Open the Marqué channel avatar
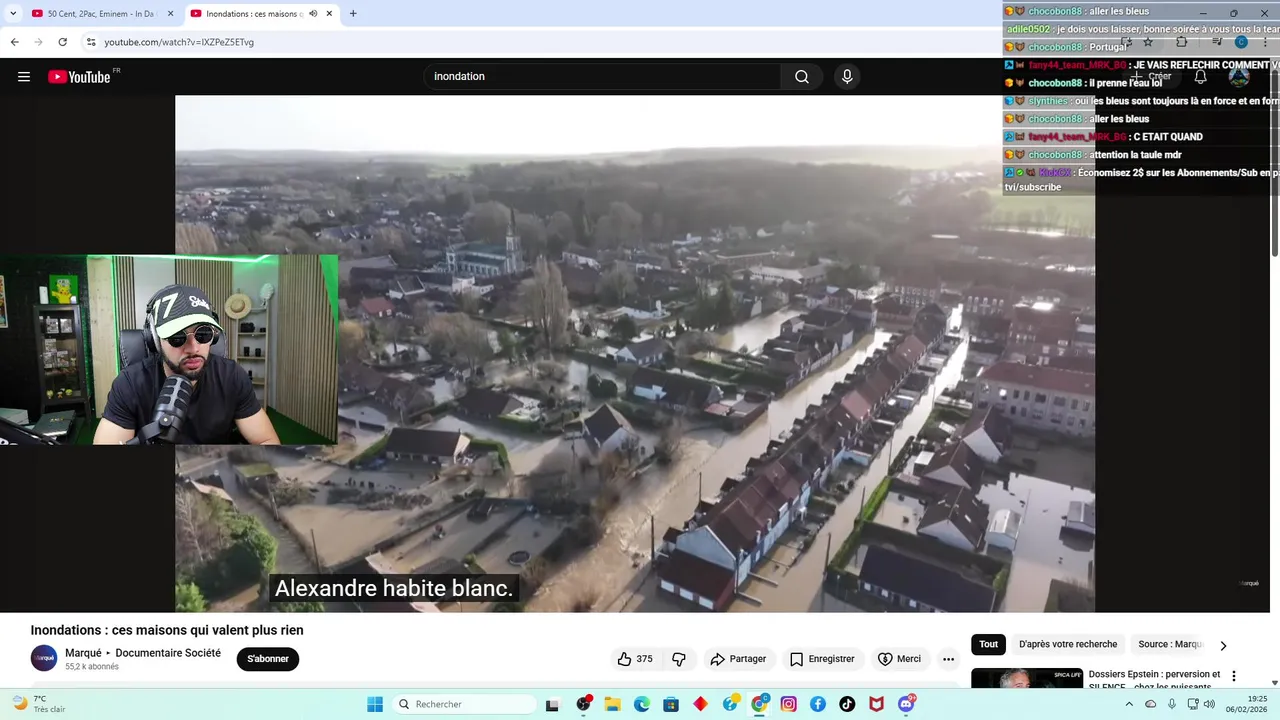 pos(44,658)
